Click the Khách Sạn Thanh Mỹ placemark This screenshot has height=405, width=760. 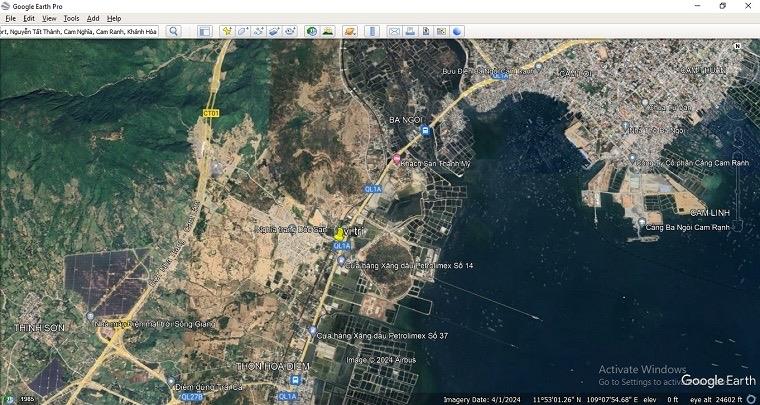[x=397, y=161]
